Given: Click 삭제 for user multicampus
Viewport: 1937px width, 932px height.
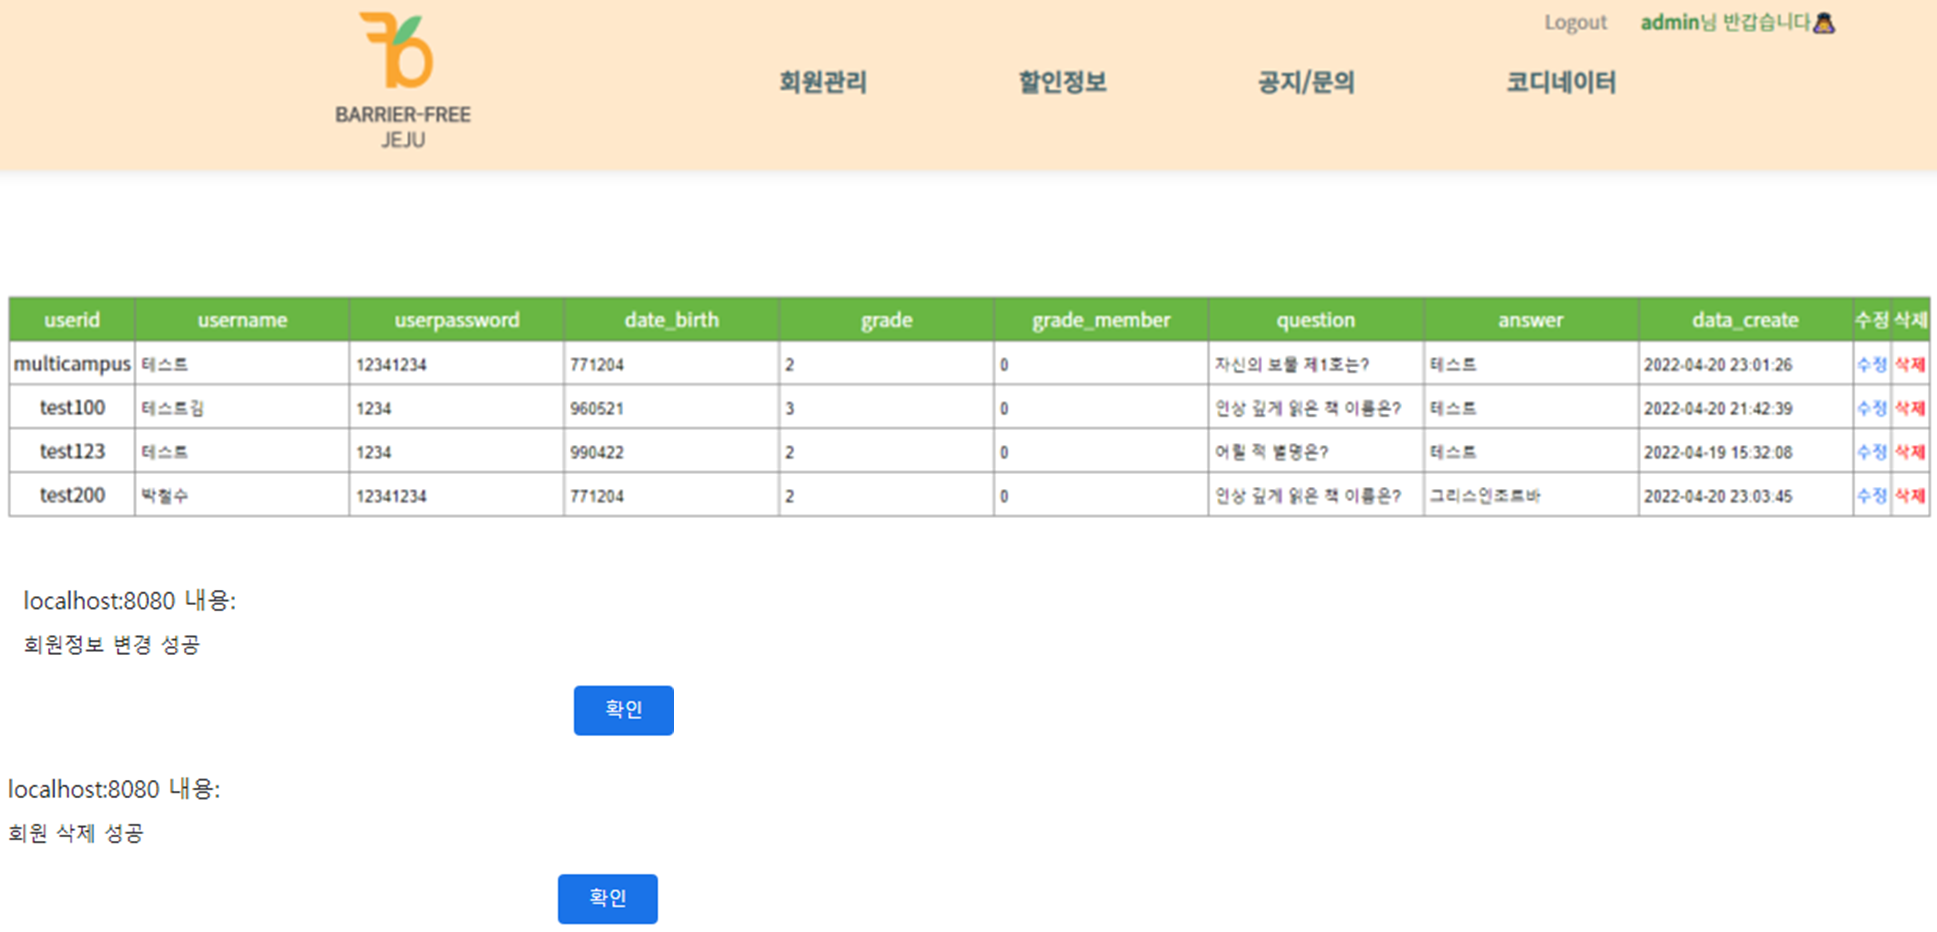Looking at the screenshot, I should click(x=1911, y=364).
